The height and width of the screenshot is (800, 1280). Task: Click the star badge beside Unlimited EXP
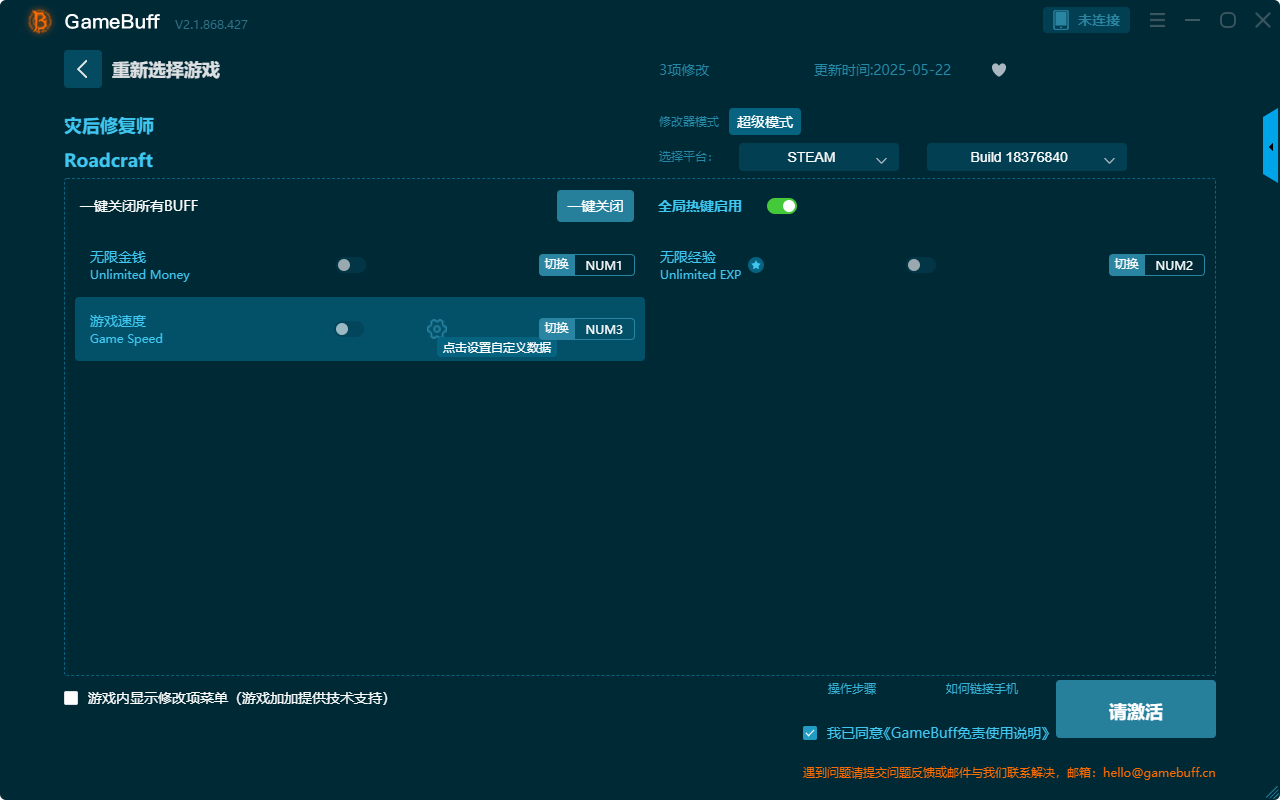pyautogui.click(x=756, y=265)
